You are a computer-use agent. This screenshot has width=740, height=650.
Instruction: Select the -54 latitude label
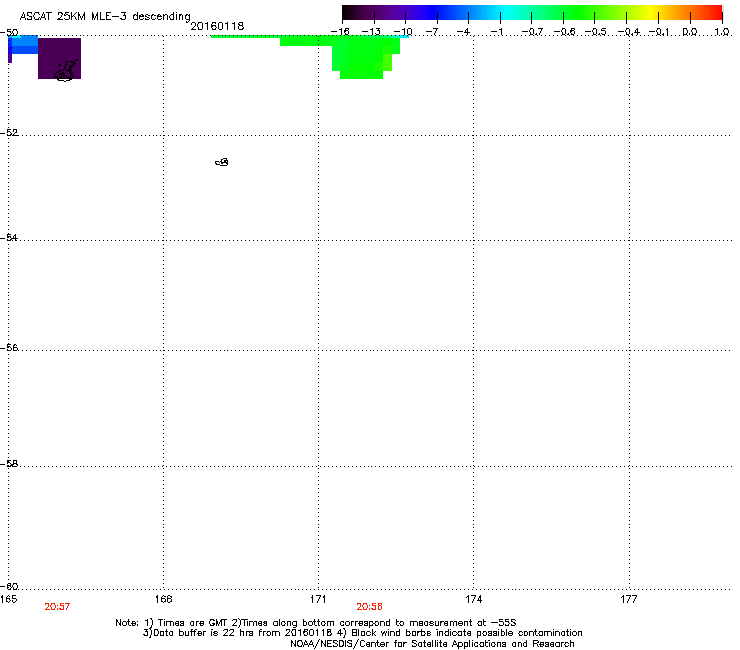(9, 237)
